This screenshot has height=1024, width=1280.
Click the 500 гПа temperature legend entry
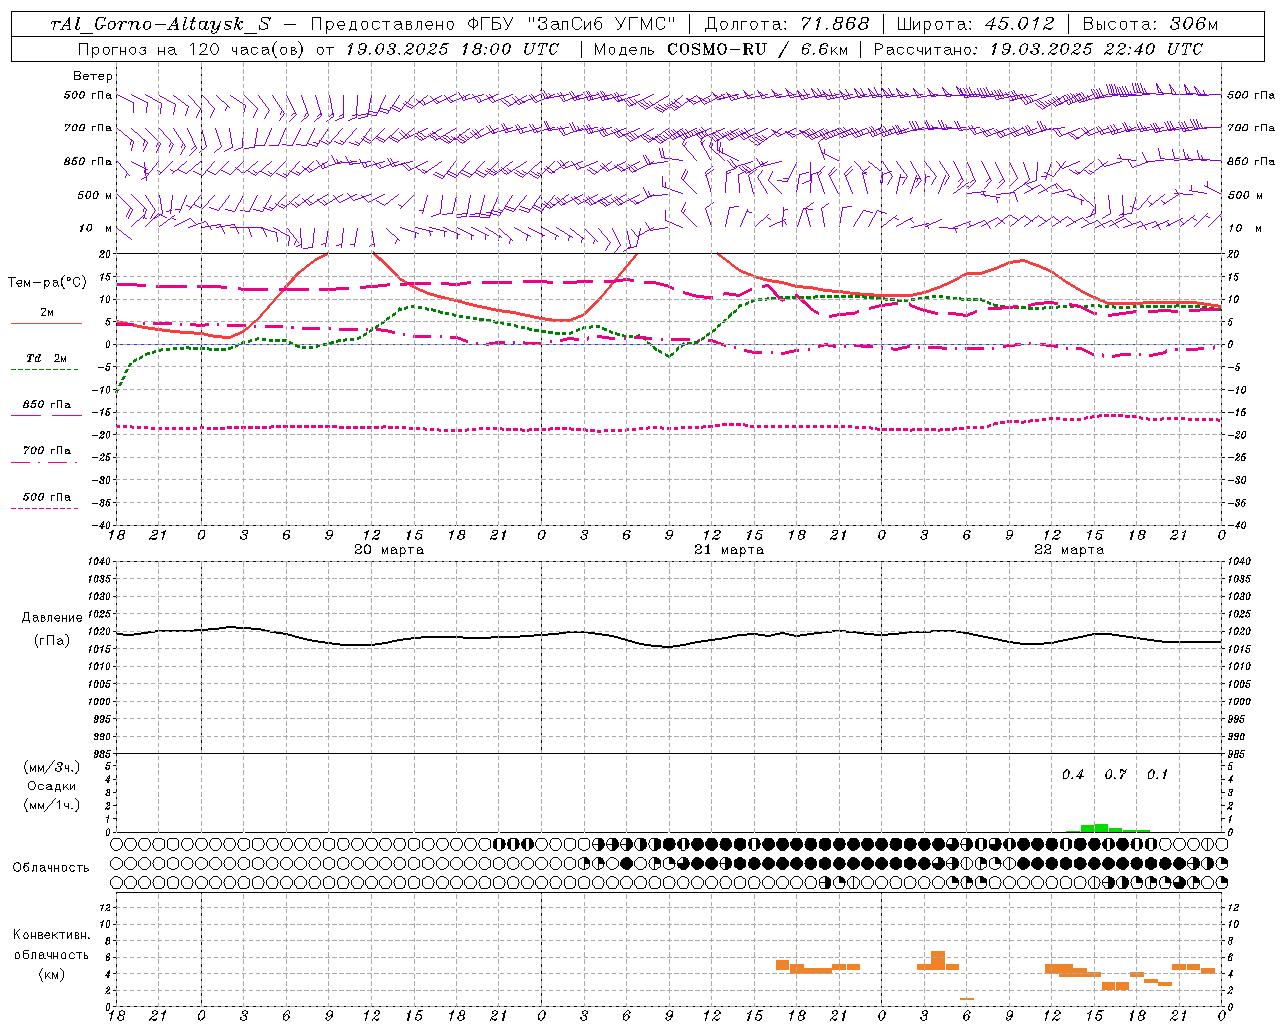[47, 496]
